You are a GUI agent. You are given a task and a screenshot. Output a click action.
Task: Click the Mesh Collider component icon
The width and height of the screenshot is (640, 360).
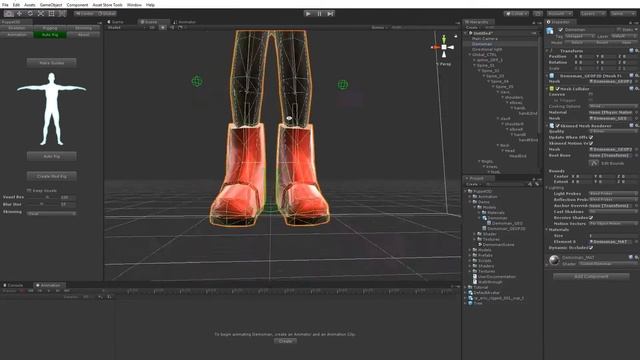coord(552,89)
